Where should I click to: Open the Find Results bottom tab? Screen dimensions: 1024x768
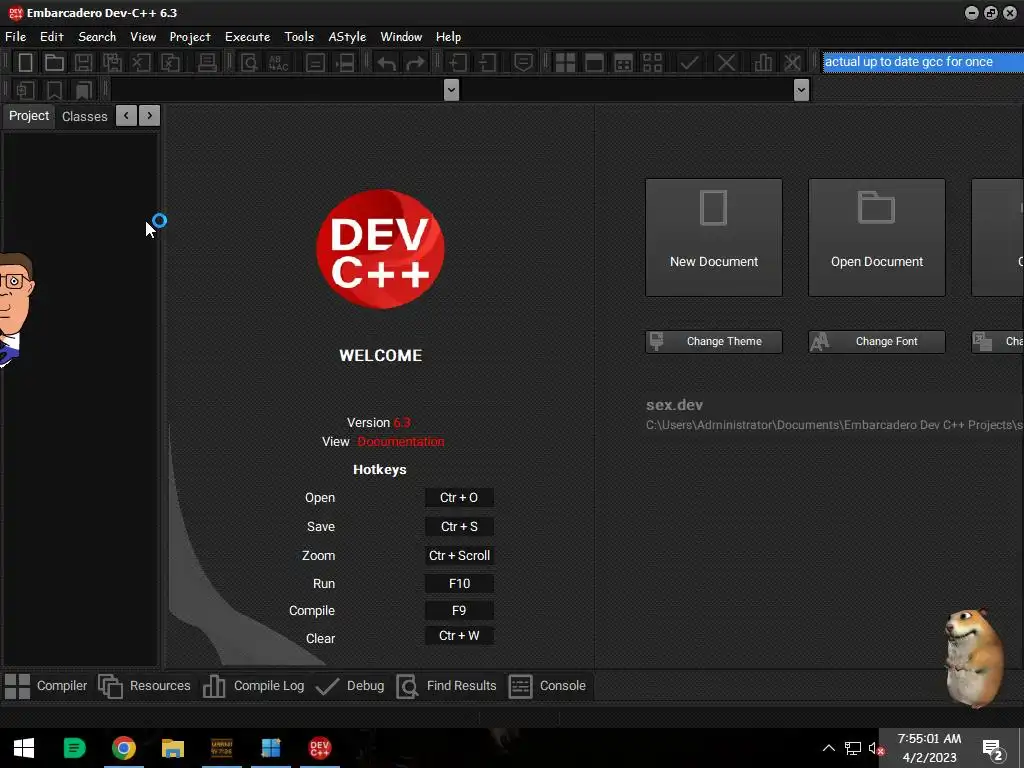pyautogui.click(x=447, y=686)
